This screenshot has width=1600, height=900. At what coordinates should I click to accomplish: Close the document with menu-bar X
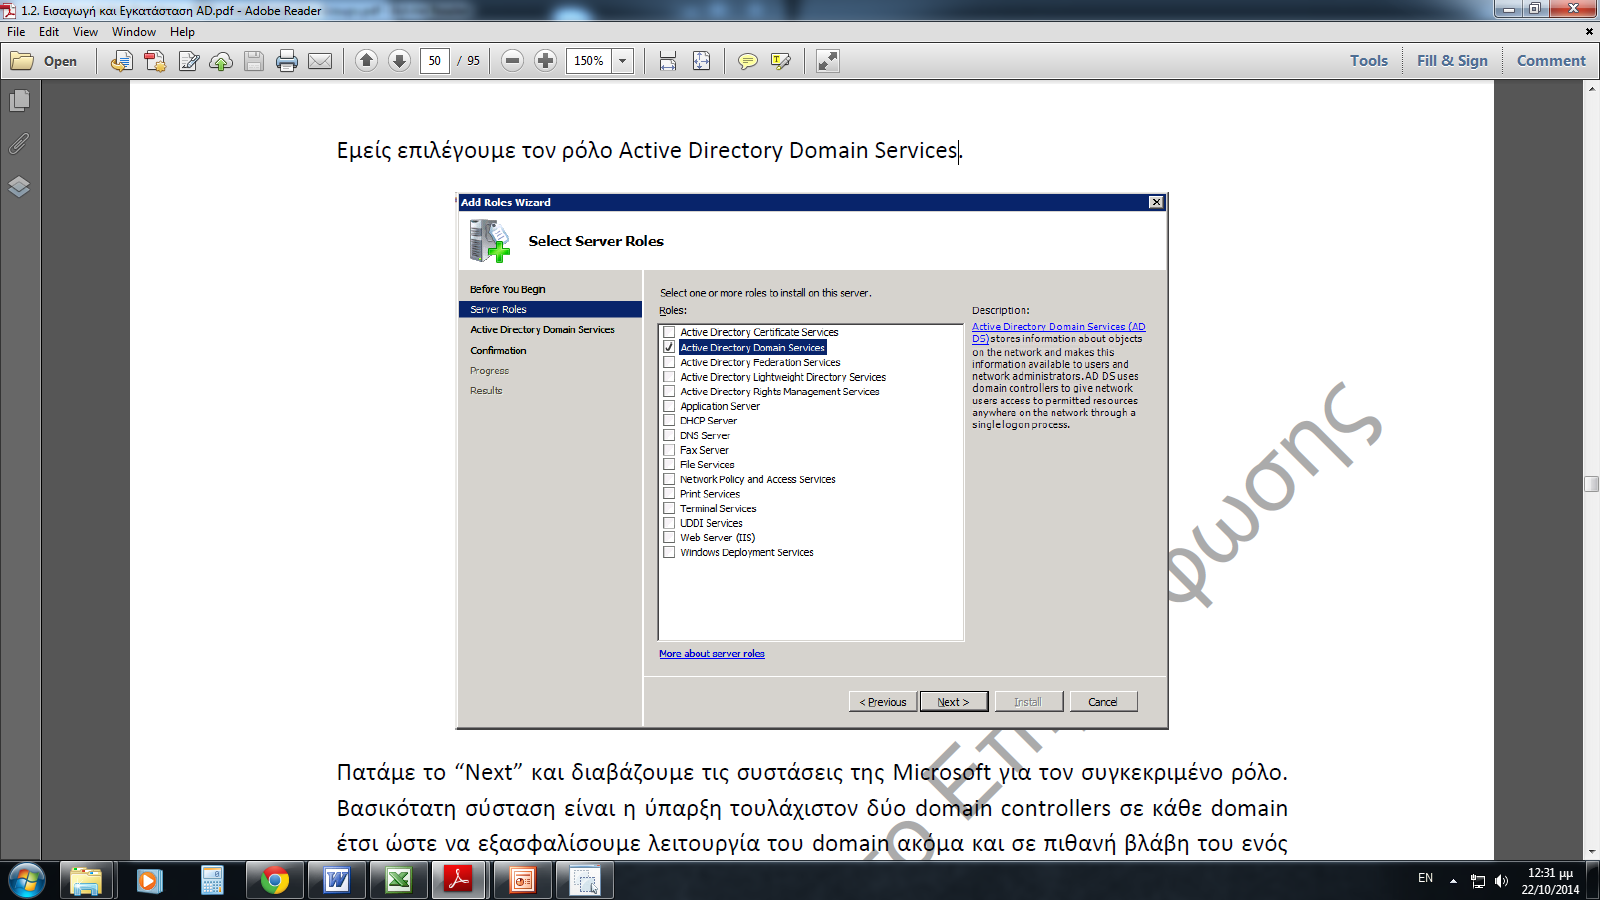(1589, 32)
